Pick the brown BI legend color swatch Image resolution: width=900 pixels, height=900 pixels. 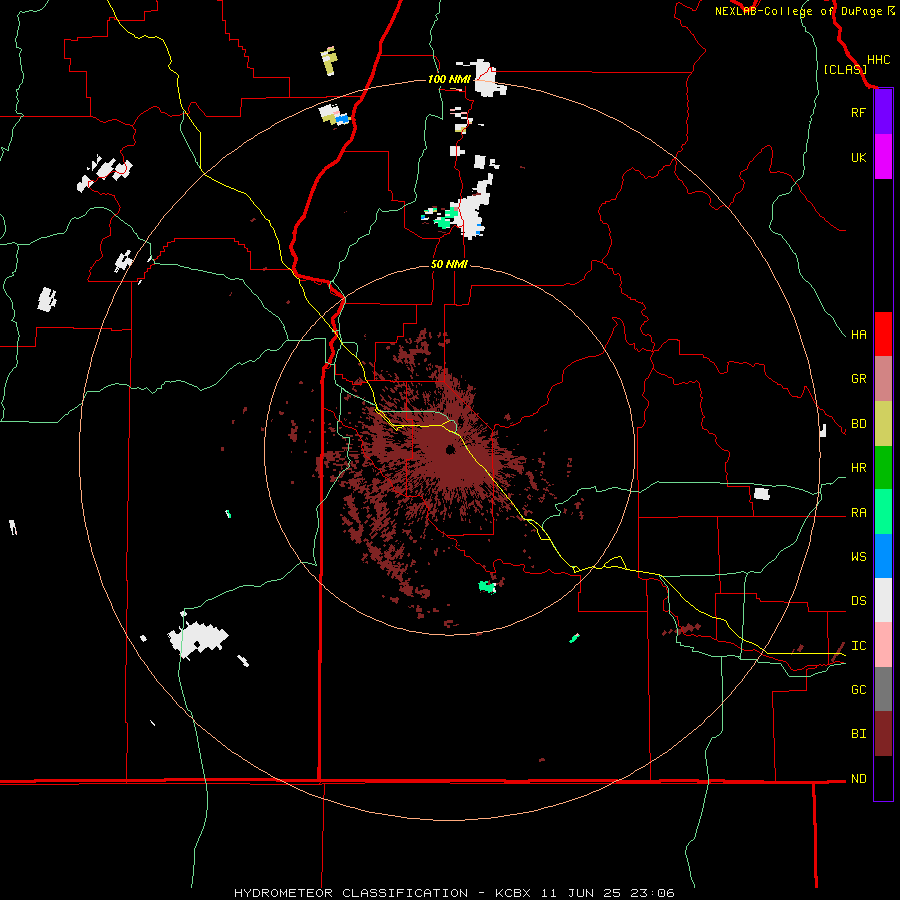click(883, 734)
